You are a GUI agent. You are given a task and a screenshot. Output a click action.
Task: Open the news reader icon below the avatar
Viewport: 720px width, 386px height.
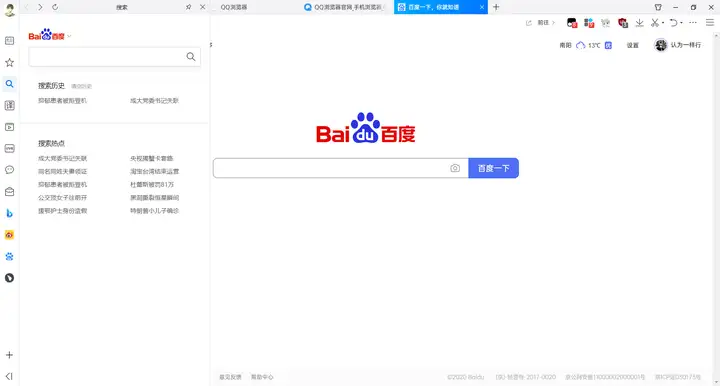coord(9,41)
